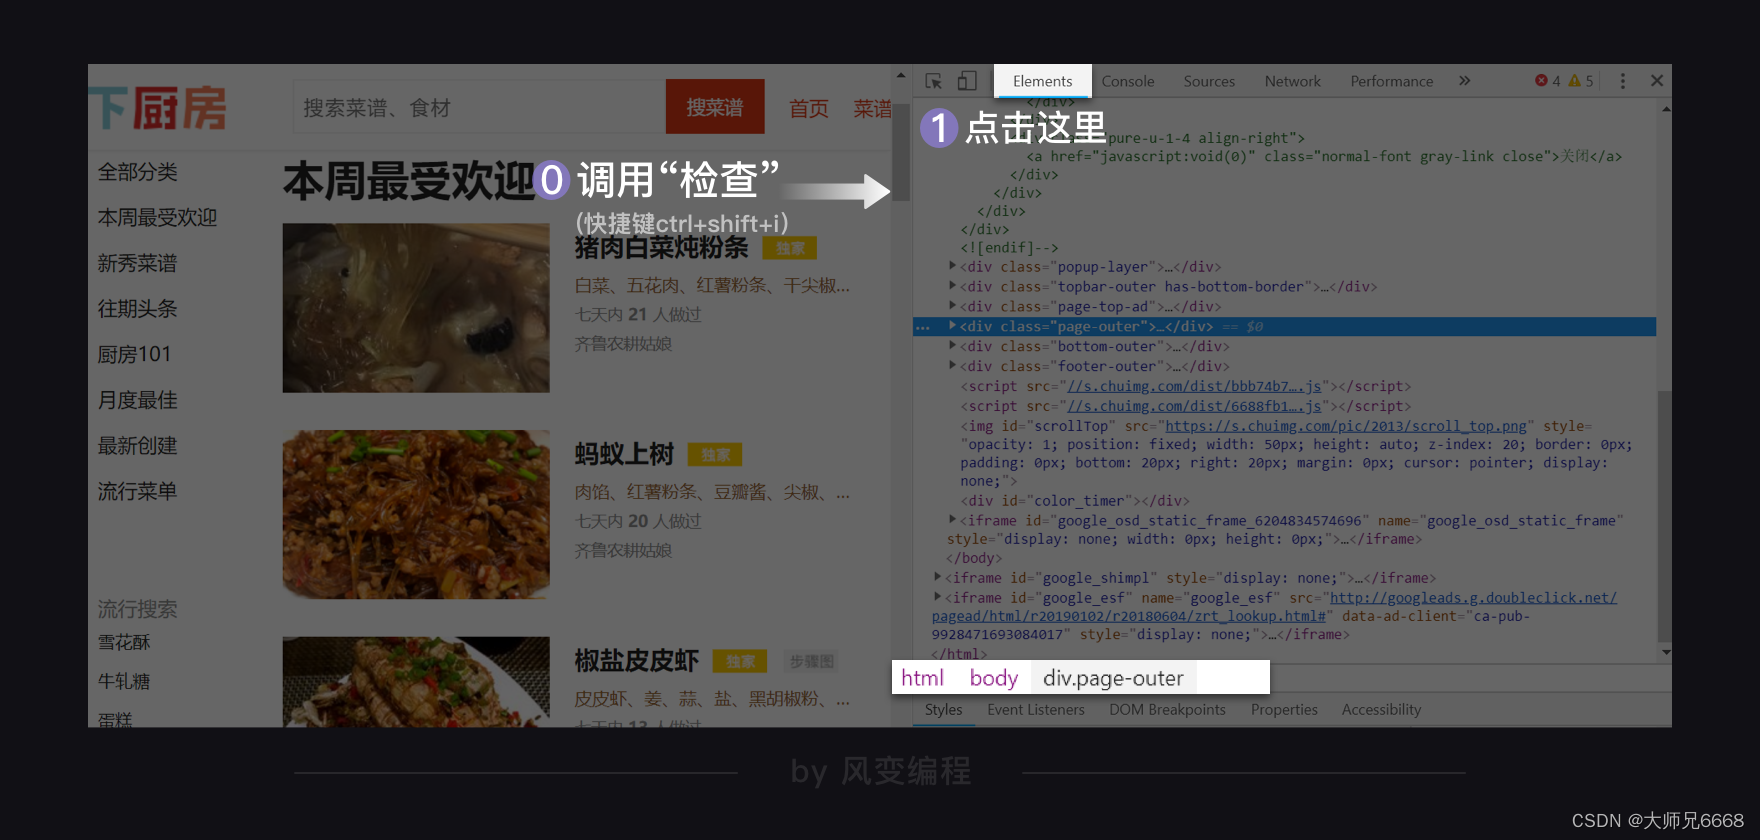Open 往期头条 sidebar link

[x=138, y=309]
